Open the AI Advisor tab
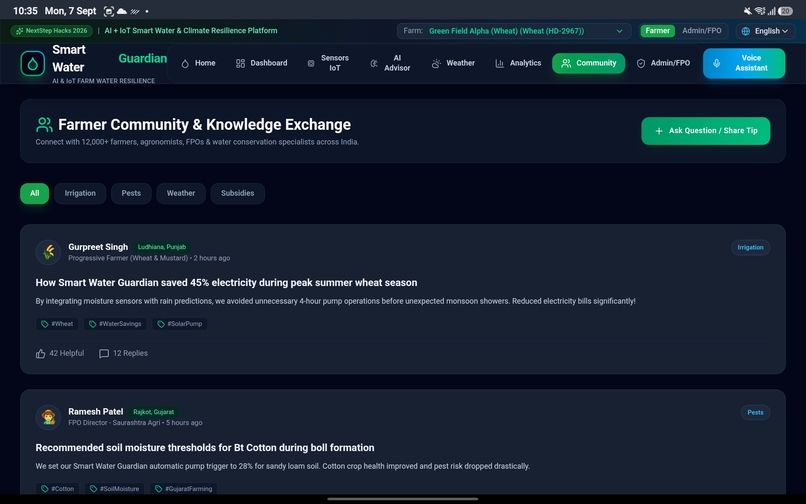This screenshot has width=806, height=504. click(390, 63)
